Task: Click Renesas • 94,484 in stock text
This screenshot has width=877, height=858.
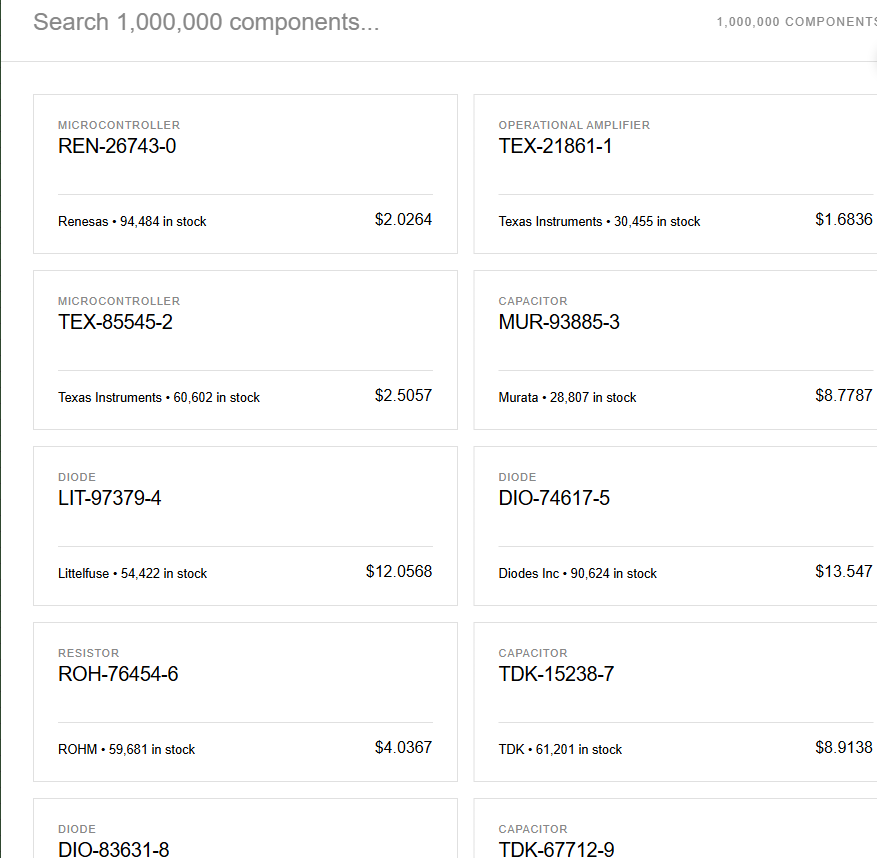Action: coord(132,221)
